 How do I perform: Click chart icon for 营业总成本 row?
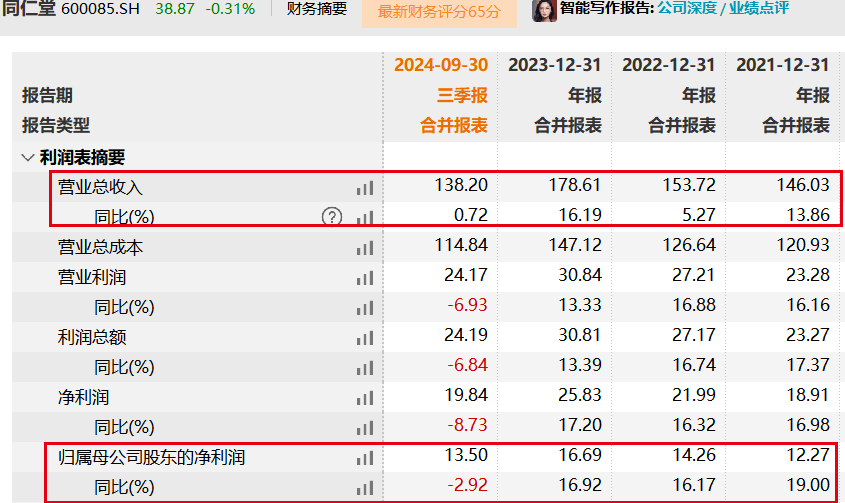click(x=364, y=247)
